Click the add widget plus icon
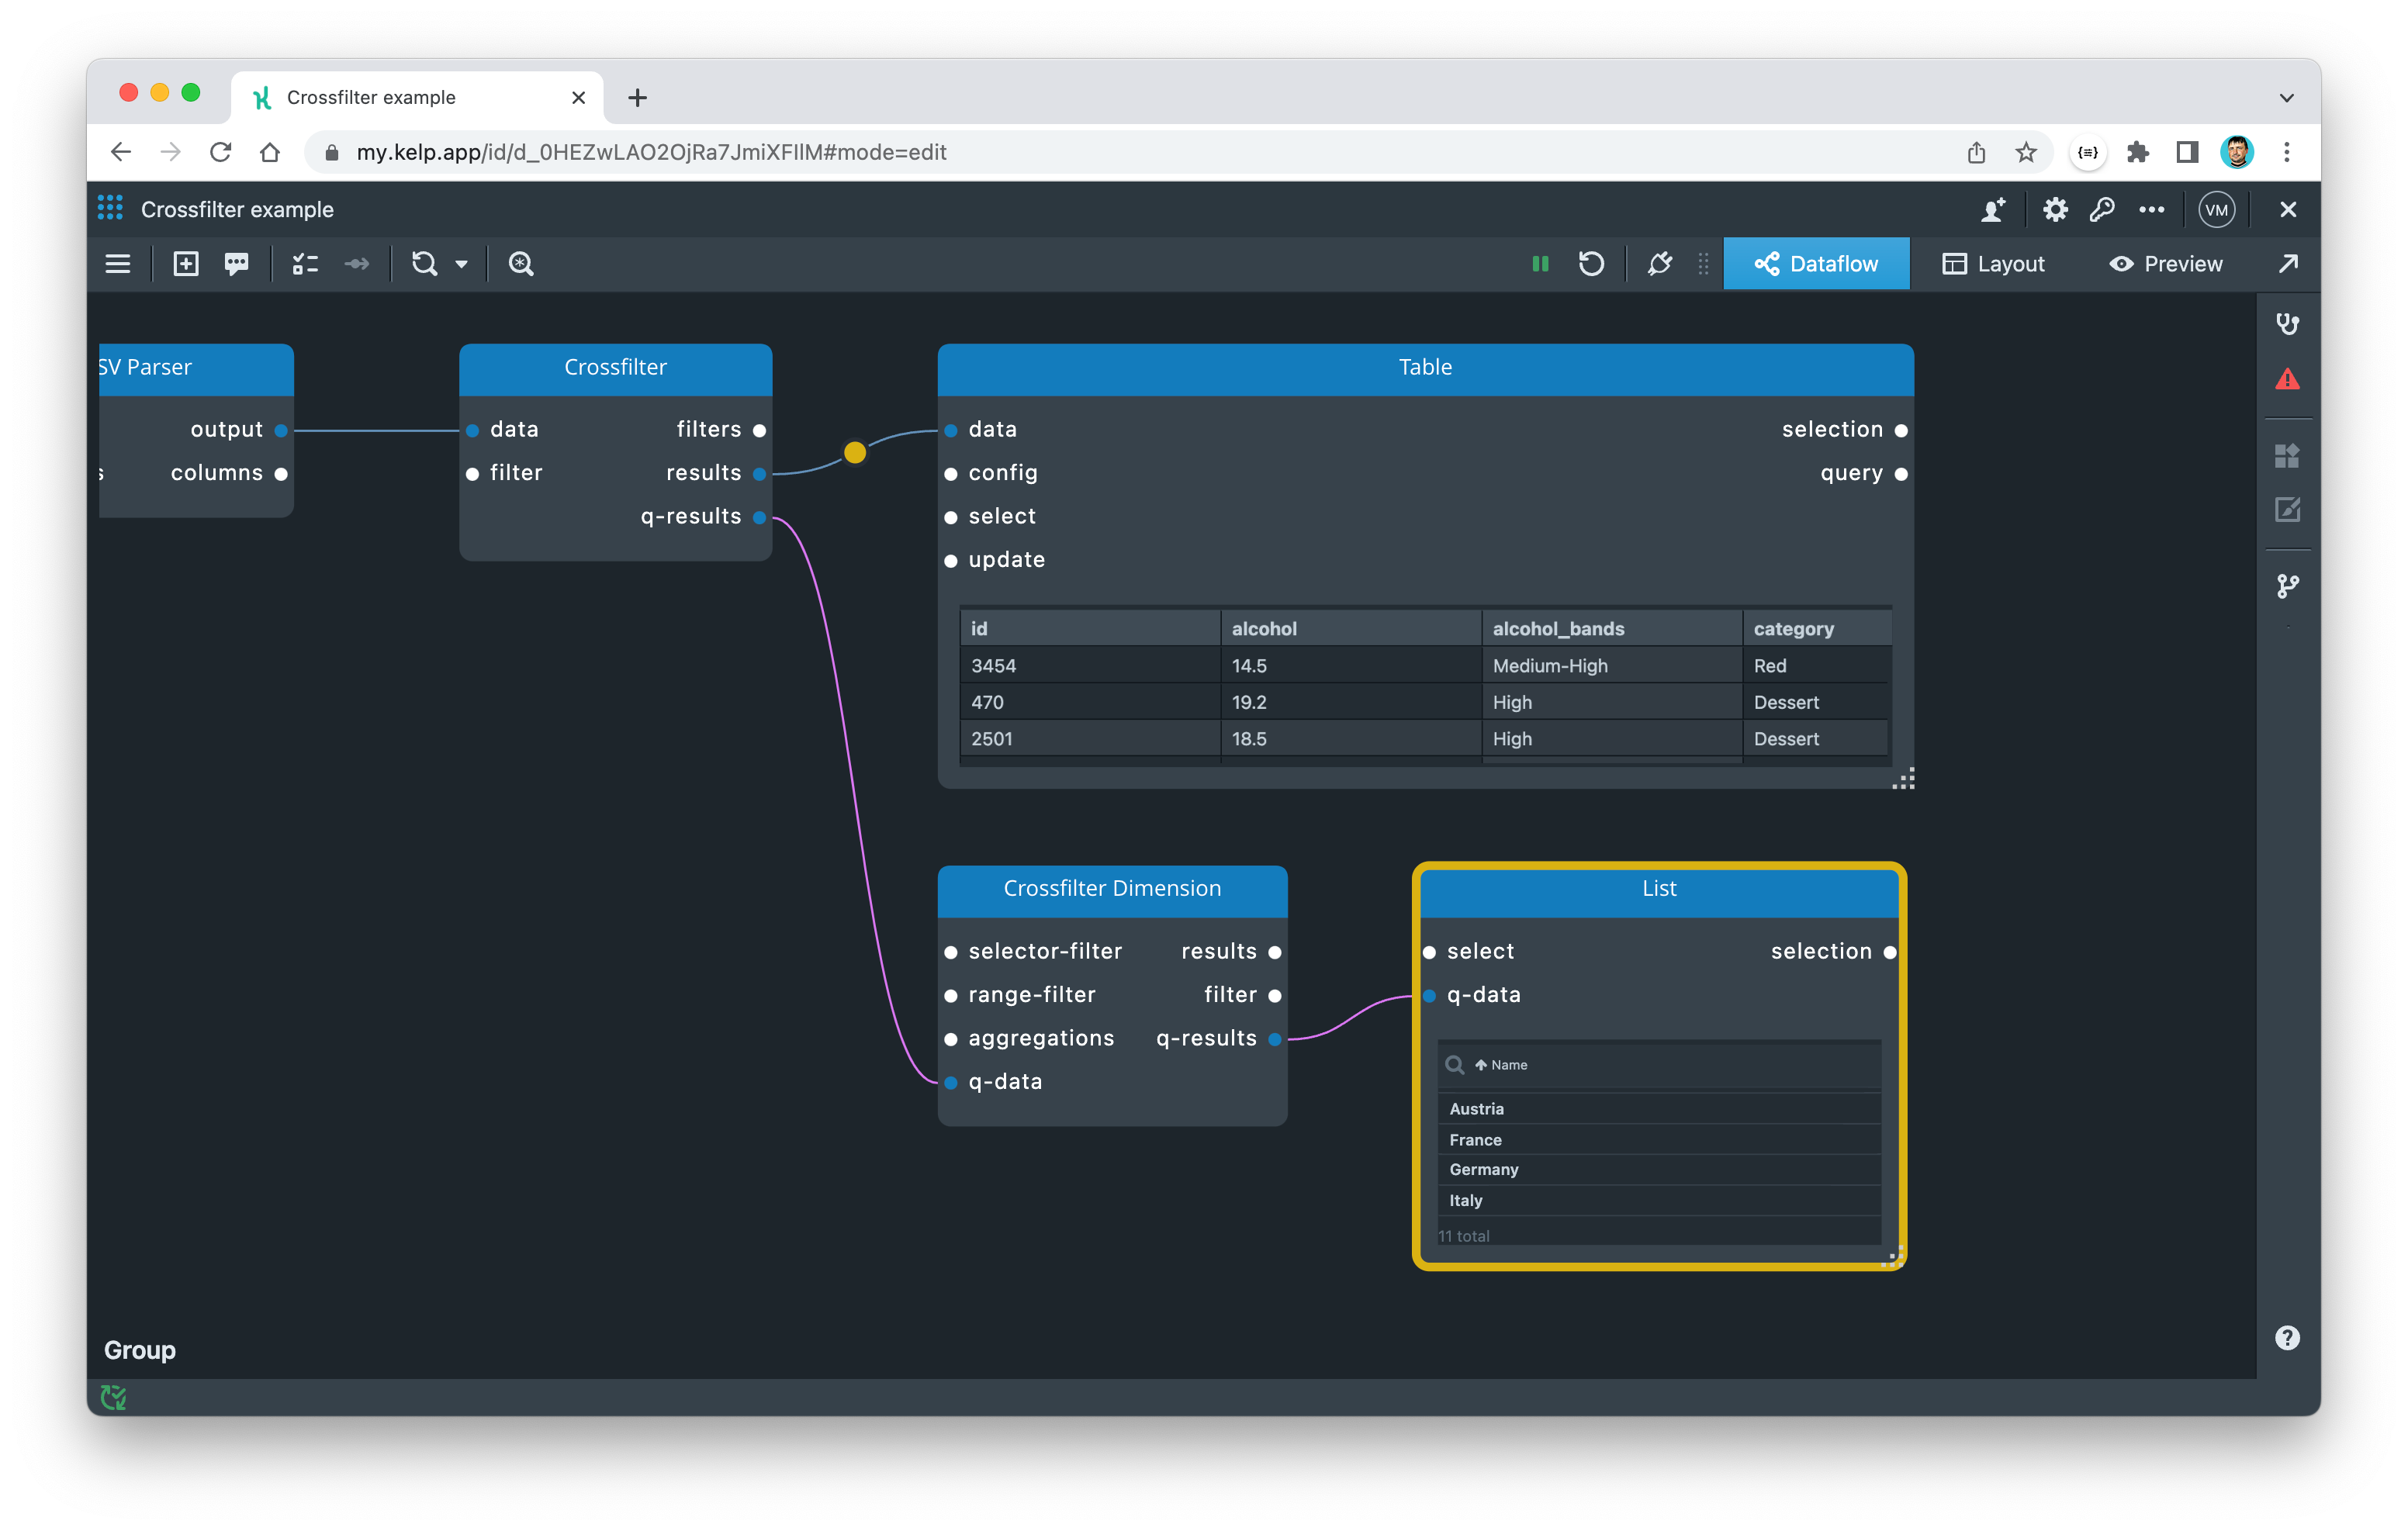 pos(186,264)
